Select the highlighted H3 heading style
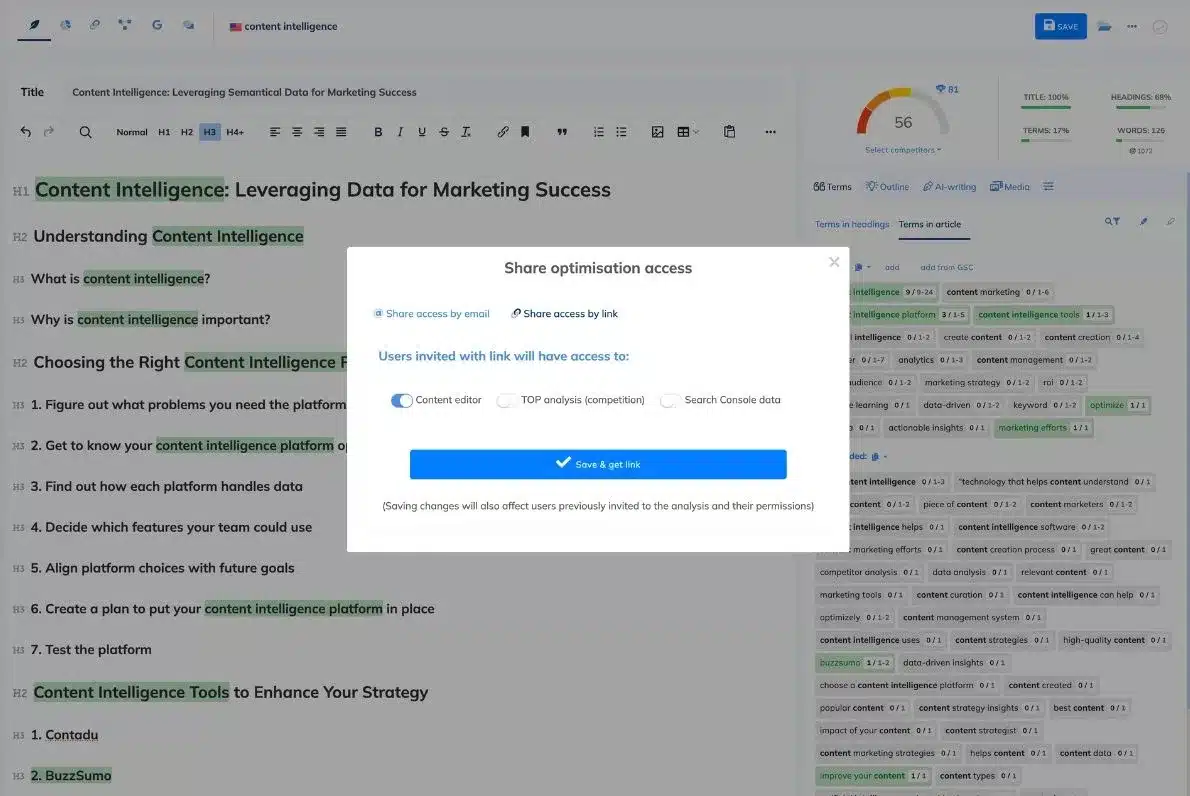The image size is (1190, 796). coord(209,132)
